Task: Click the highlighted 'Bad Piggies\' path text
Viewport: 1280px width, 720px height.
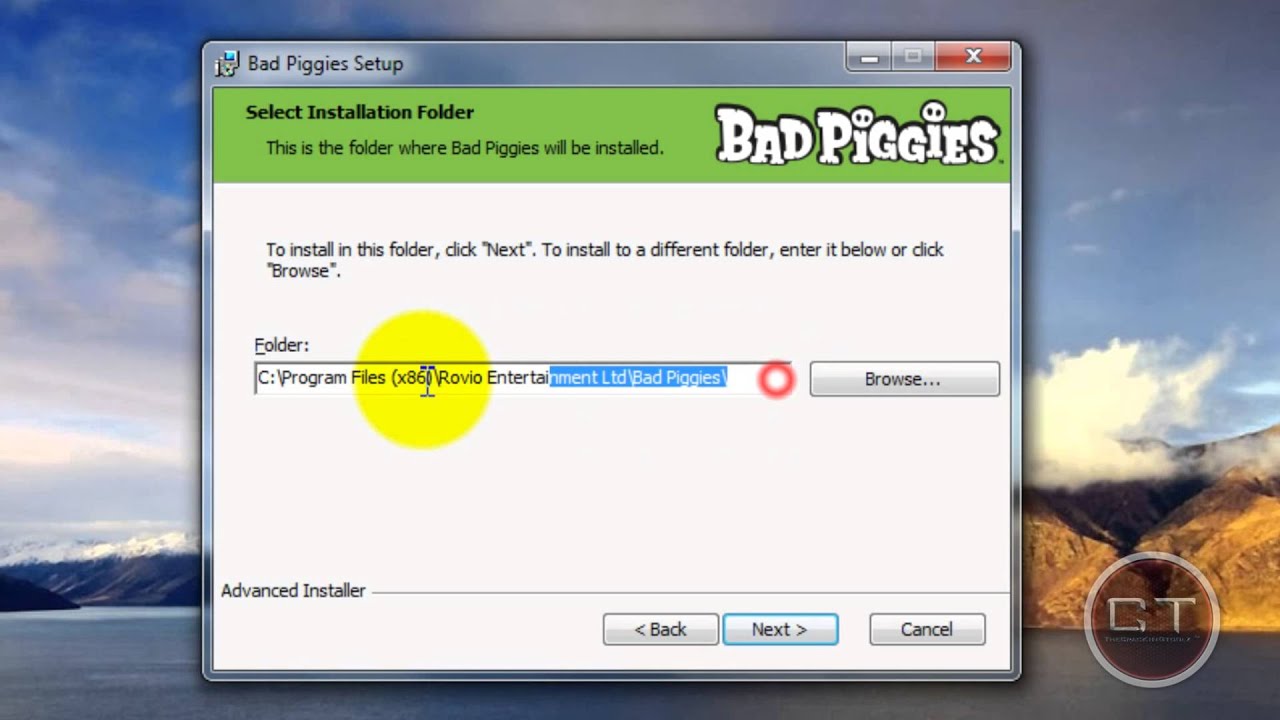Action: [680, 377]
